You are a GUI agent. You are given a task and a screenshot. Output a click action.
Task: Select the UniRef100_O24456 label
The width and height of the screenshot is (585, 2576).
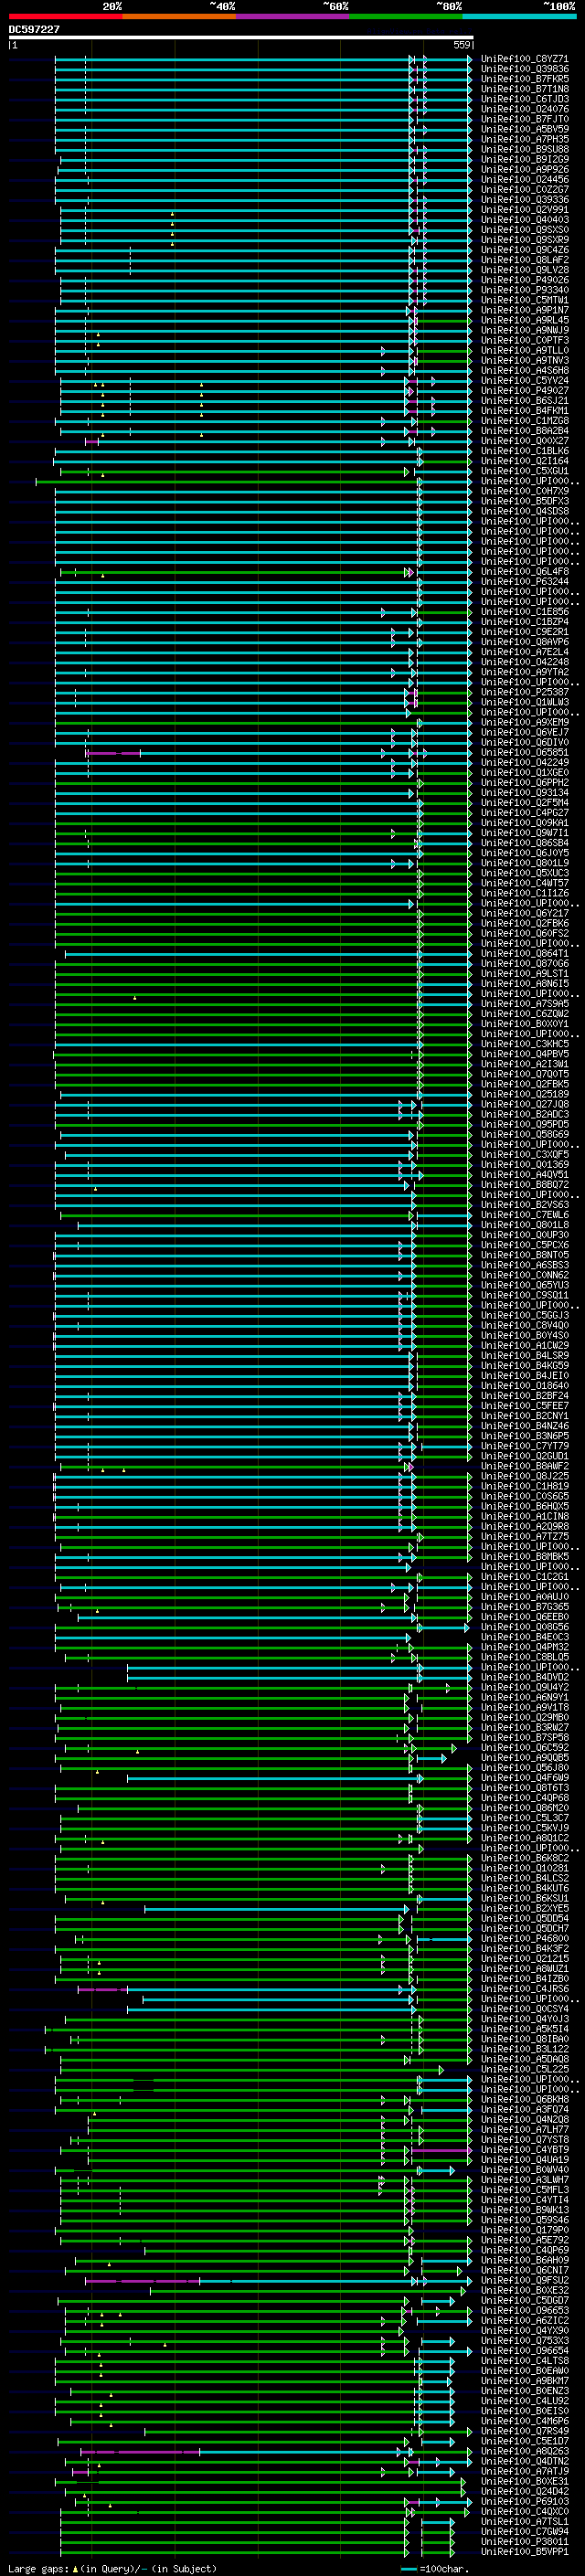click(x=525, y=179)
